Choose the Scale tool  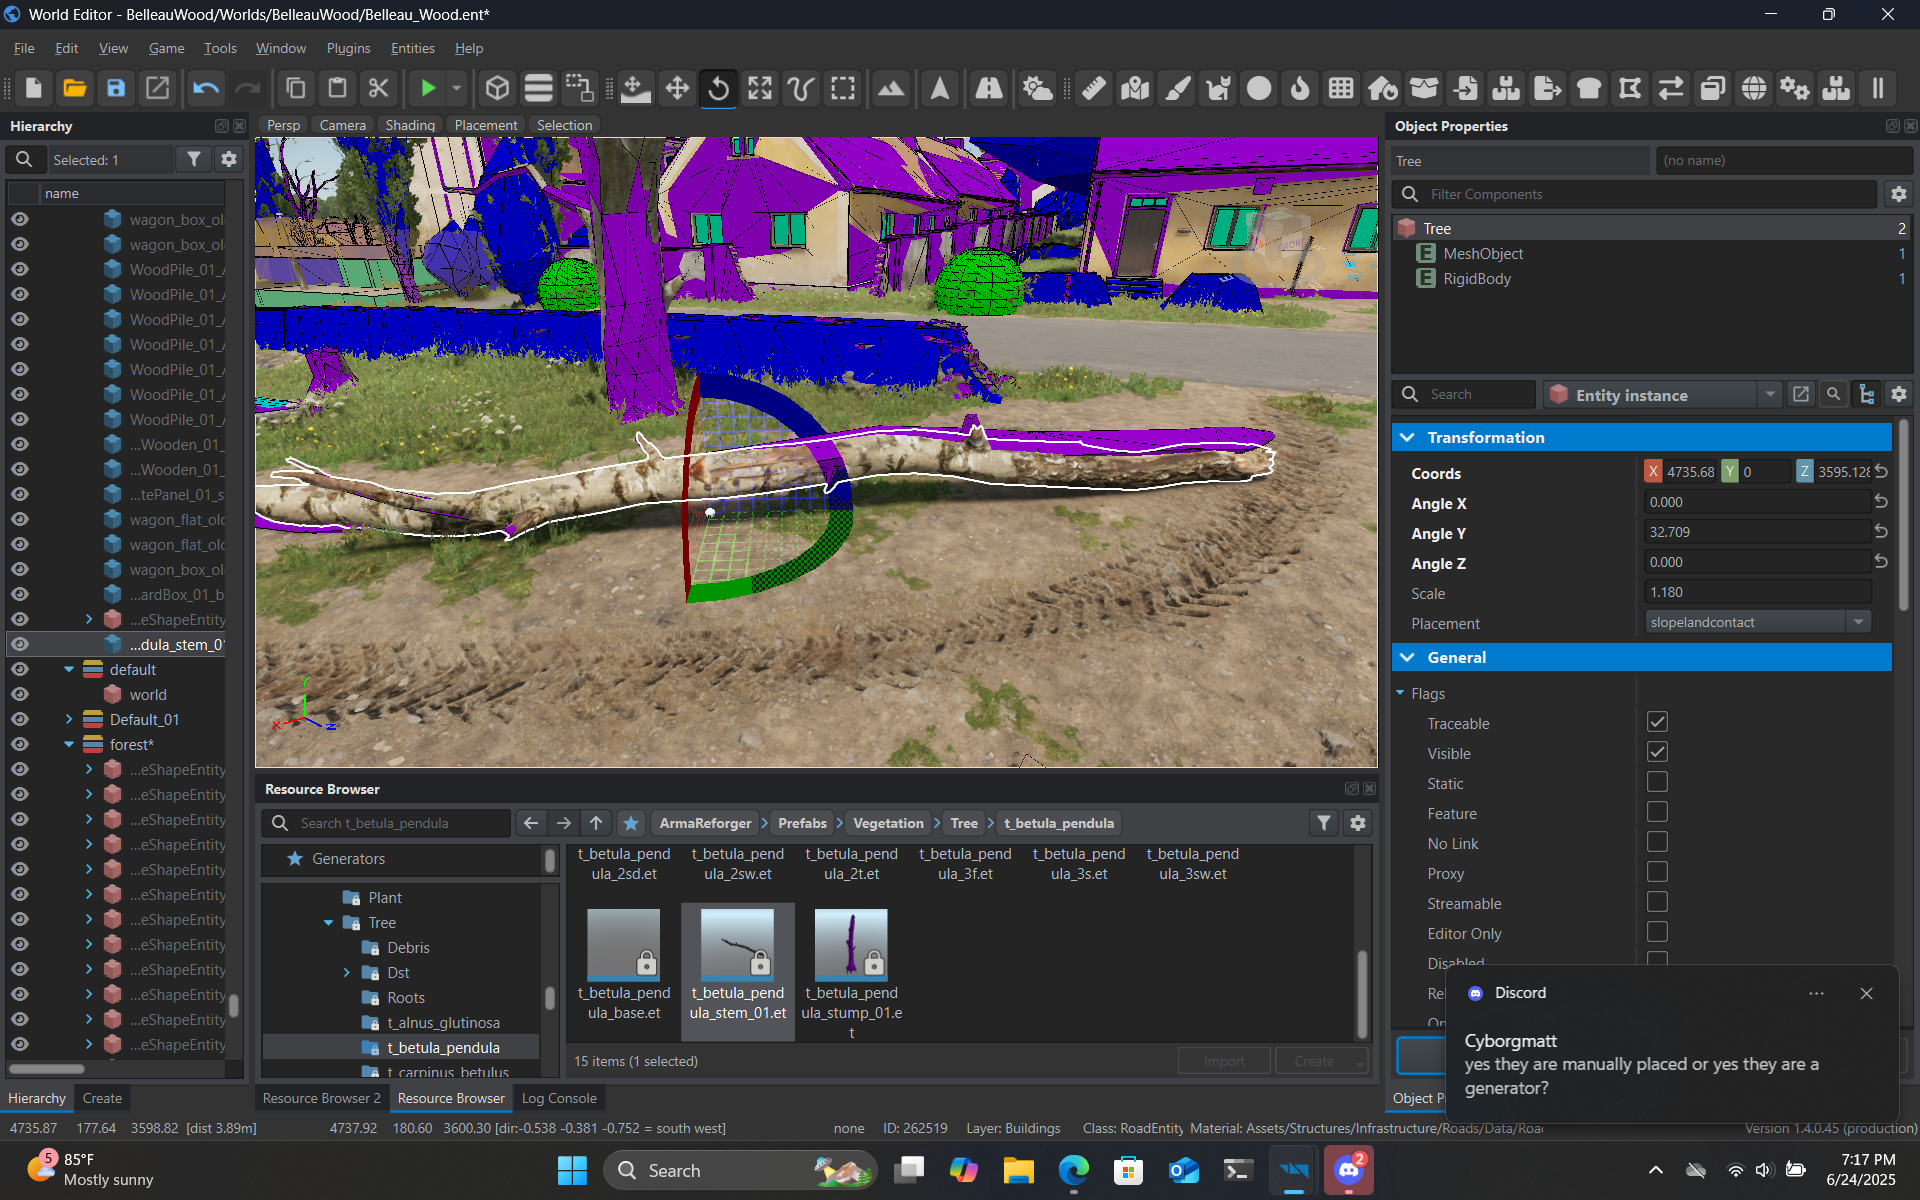tap(760, 88)
